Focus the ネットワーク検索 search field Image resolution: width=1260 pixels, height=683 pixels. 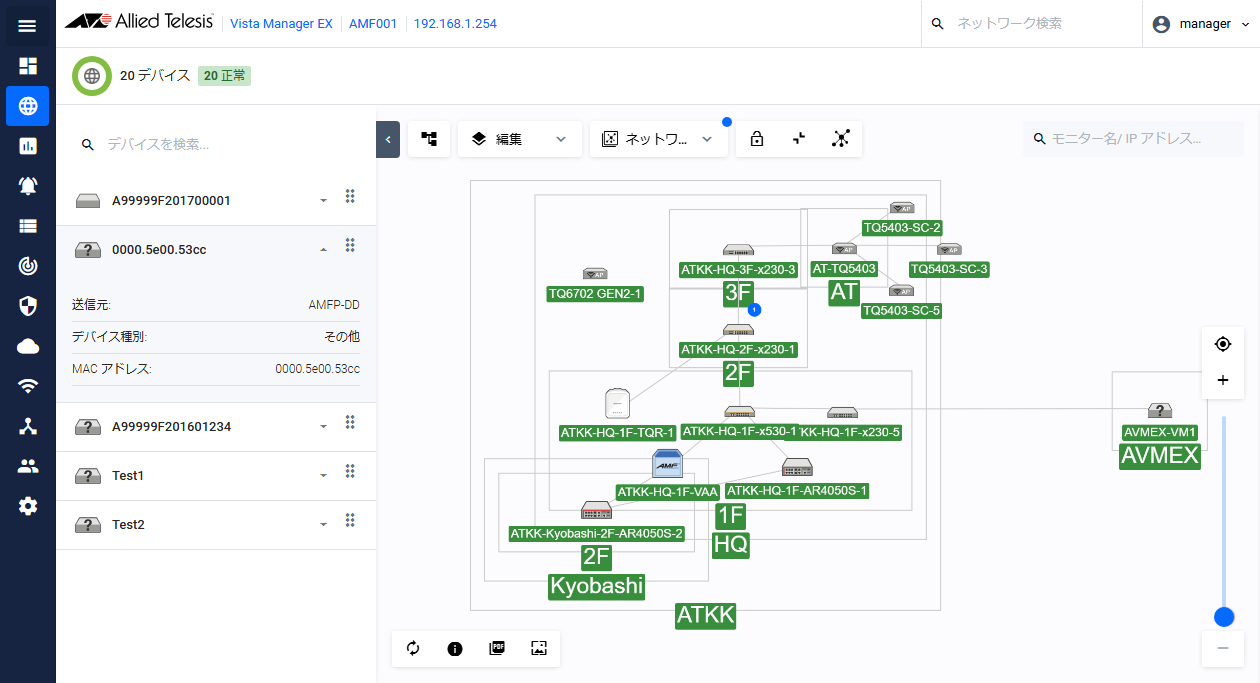tap(1032, 24)
